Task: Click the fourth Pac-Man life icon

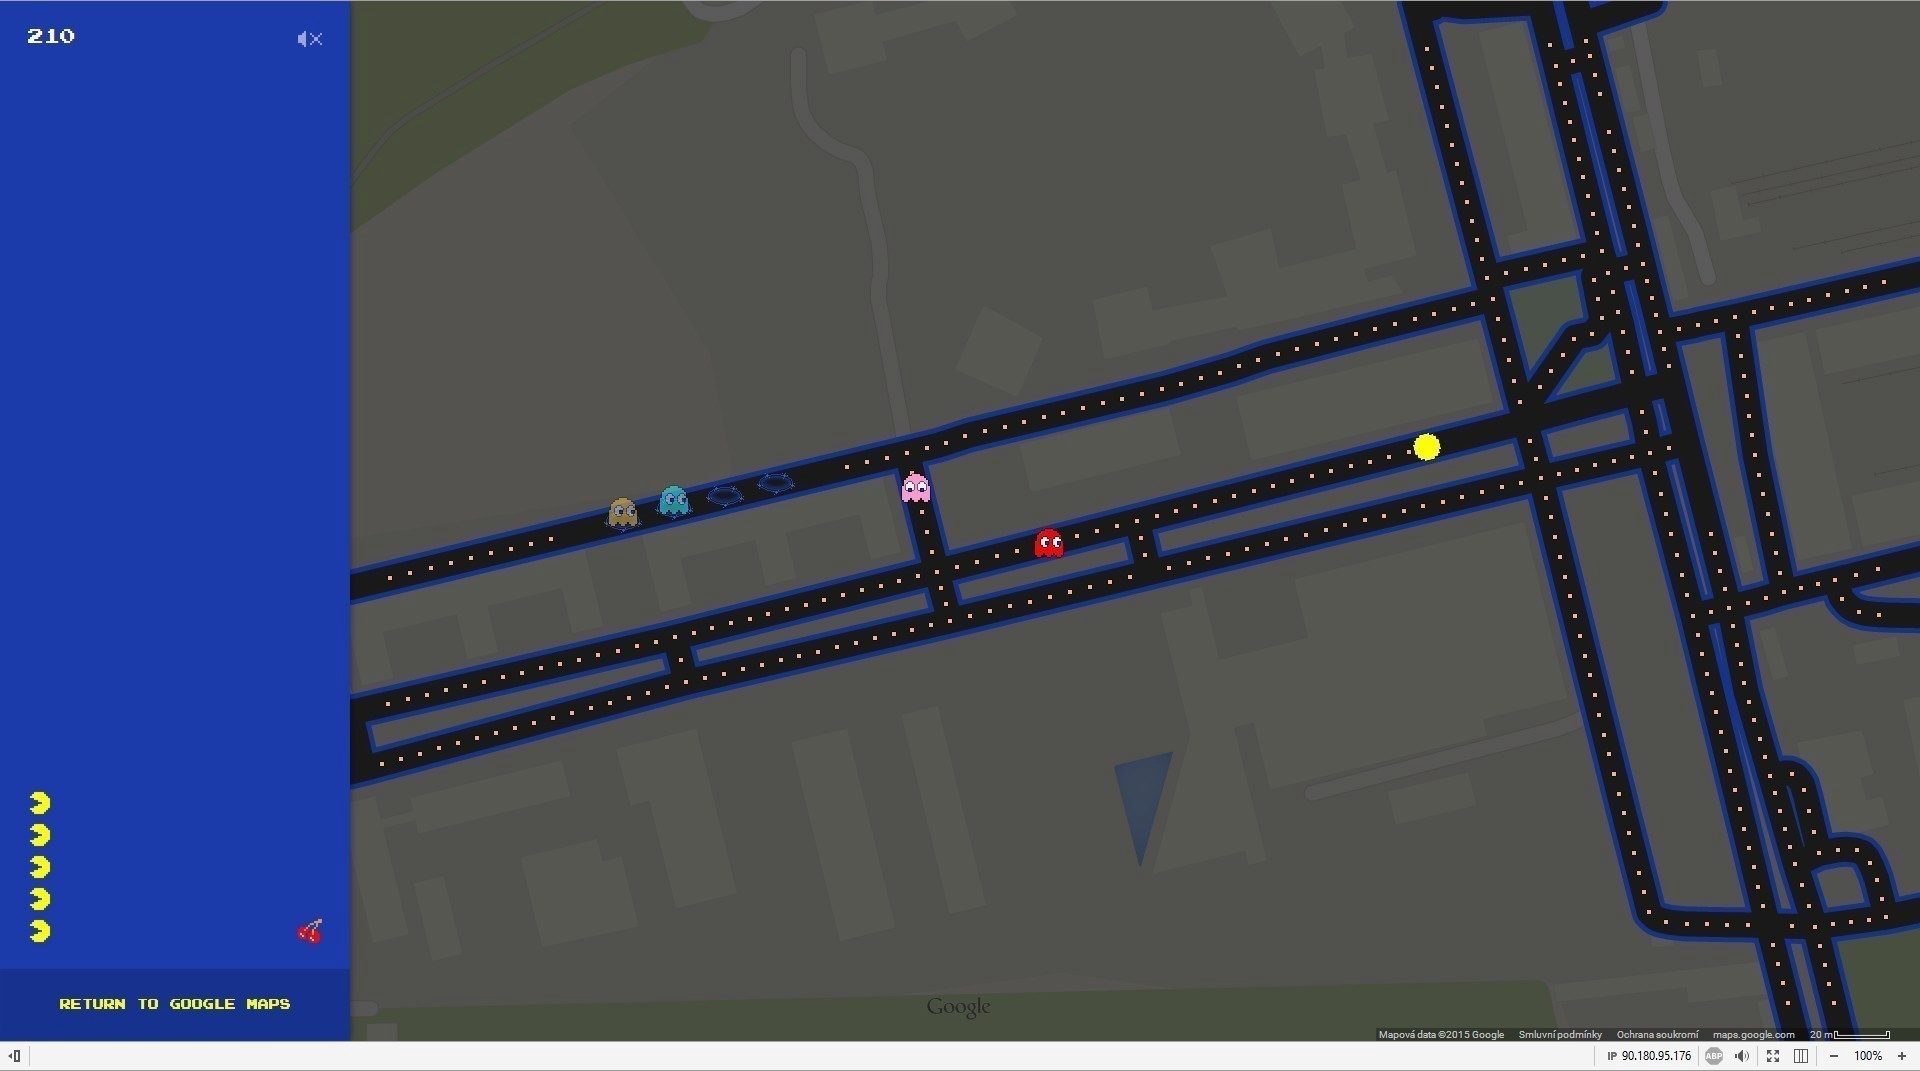Action: coord(40,899)
